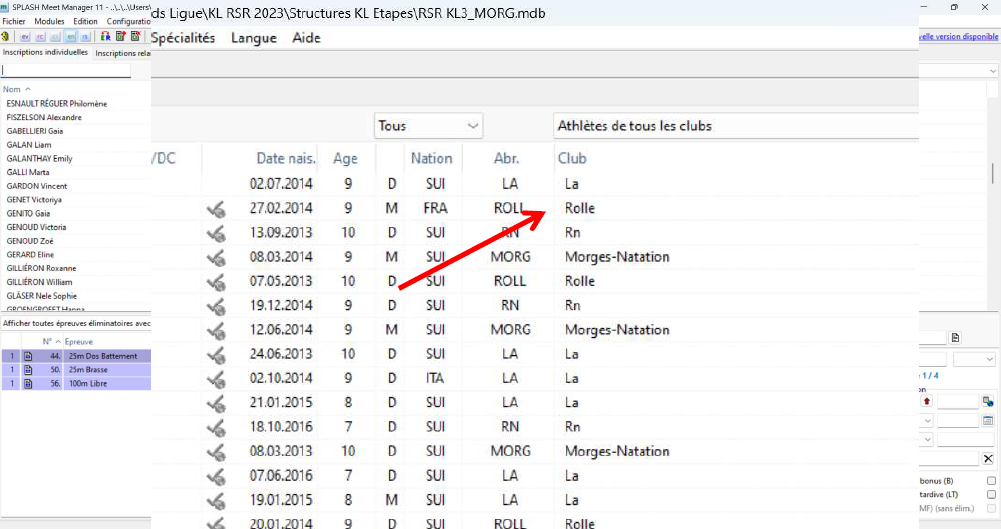
Task: Click the entry document icon for 25m Brasse
Action: click(x=28, y=370)
